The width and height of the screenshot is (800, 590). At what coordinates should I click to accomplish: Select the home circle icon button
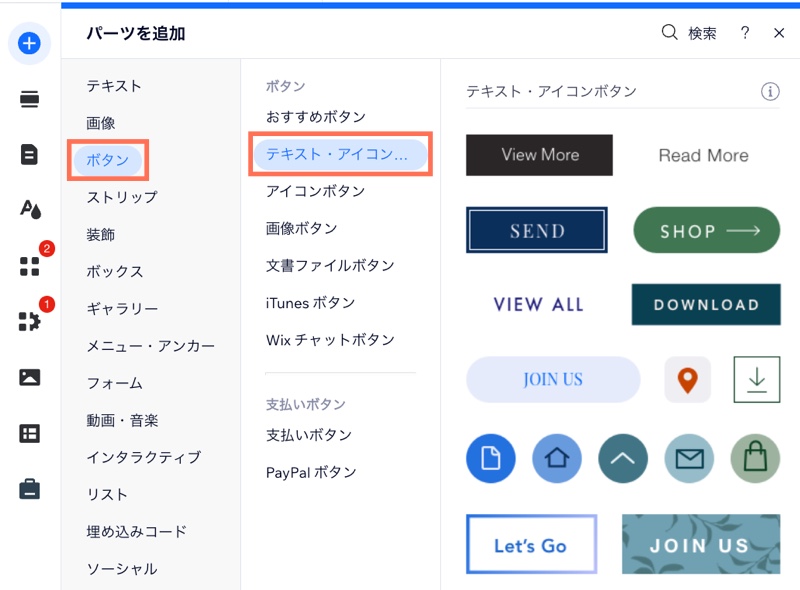[x=557, y=458]
